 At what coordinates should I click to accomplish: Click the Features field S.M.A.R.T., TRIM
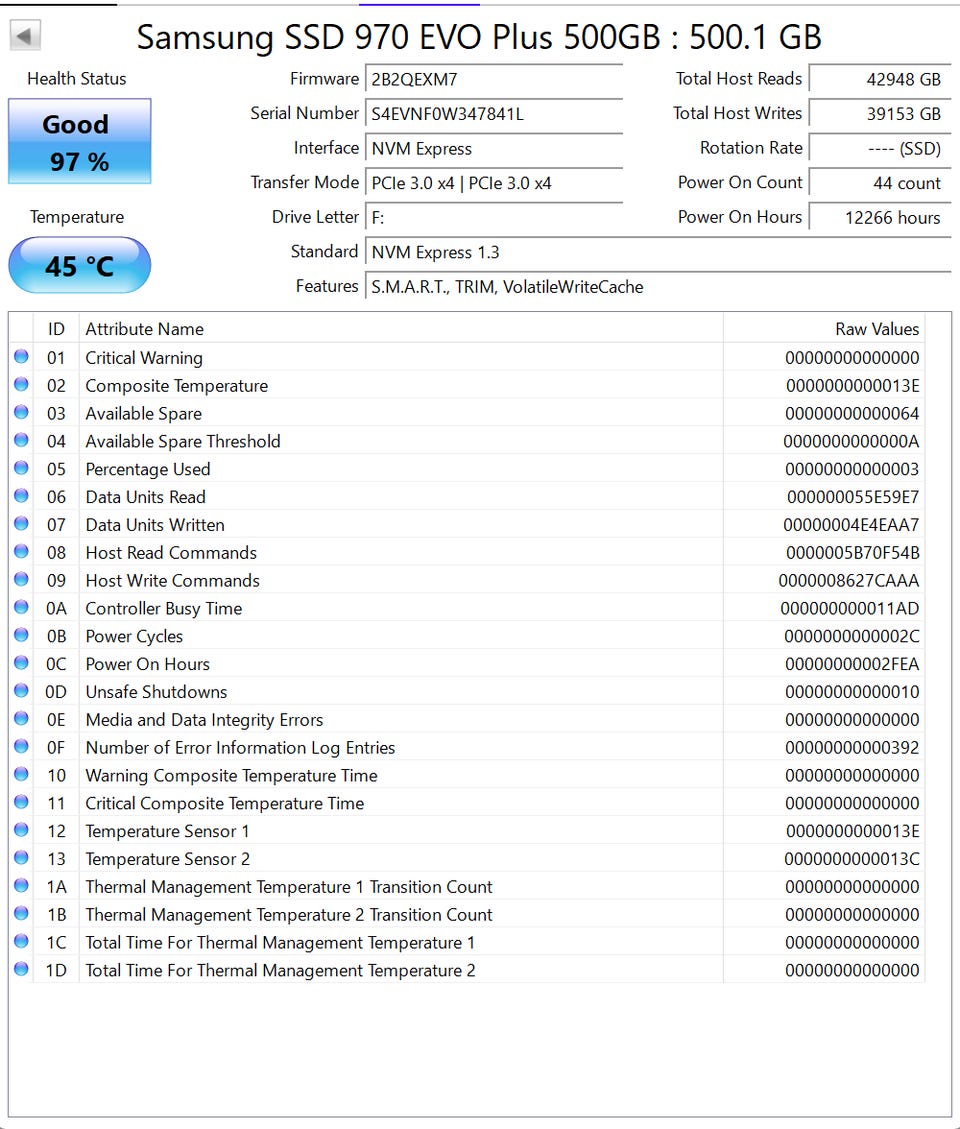click(658, 287)
